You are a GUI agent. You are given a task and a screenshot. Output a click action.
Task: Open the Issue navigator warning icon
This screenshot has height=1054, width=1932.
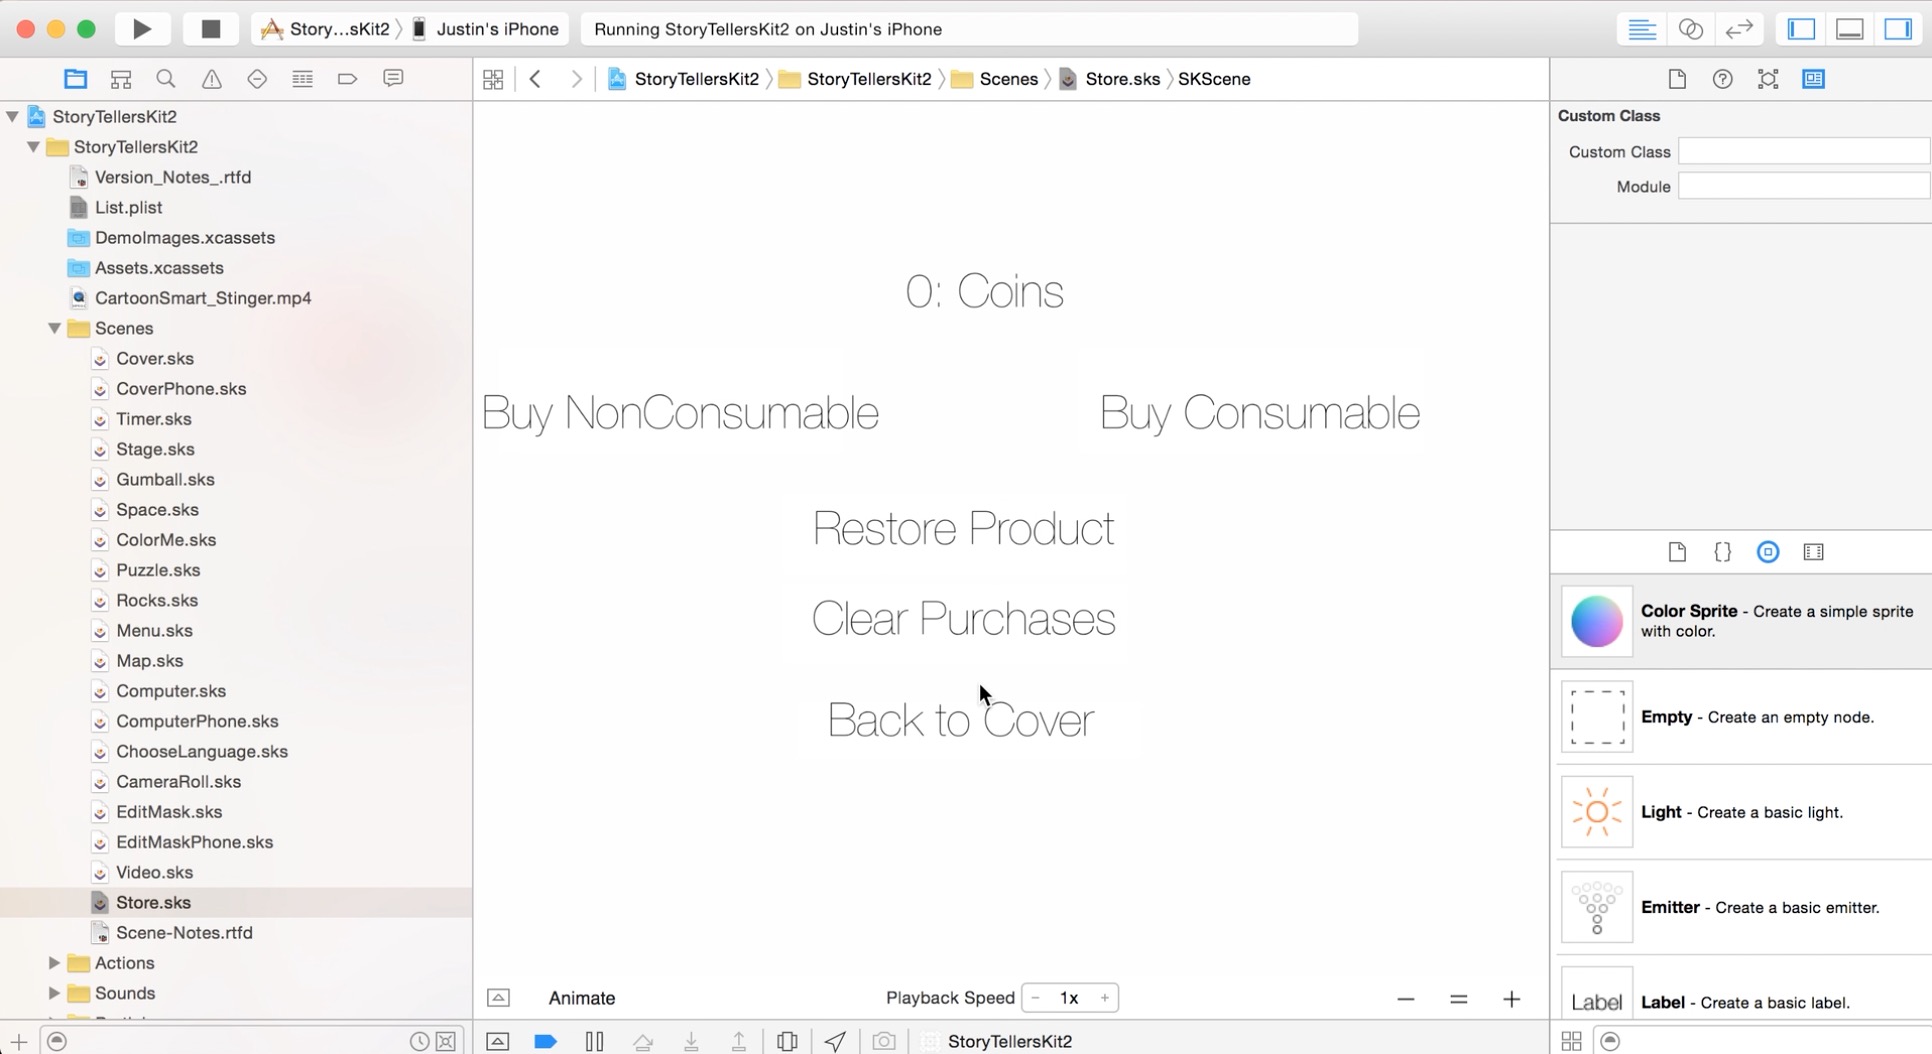point(212,79)
